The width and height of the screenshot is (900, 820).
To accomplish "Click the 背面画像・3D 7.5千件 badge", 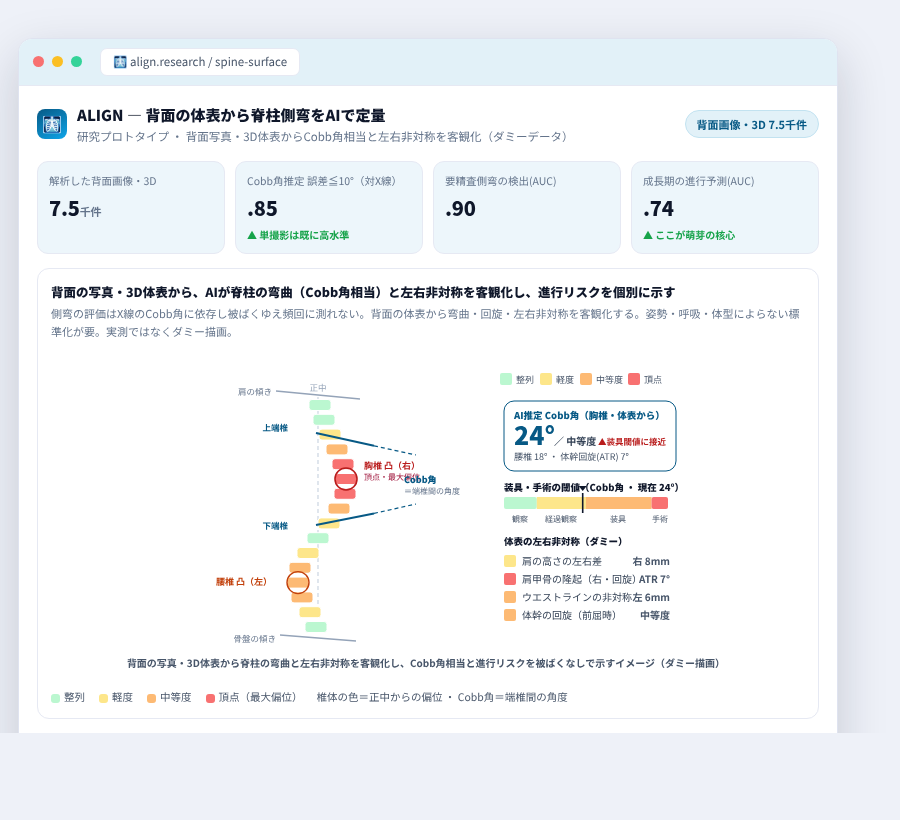I will click(x=751, y=125).
